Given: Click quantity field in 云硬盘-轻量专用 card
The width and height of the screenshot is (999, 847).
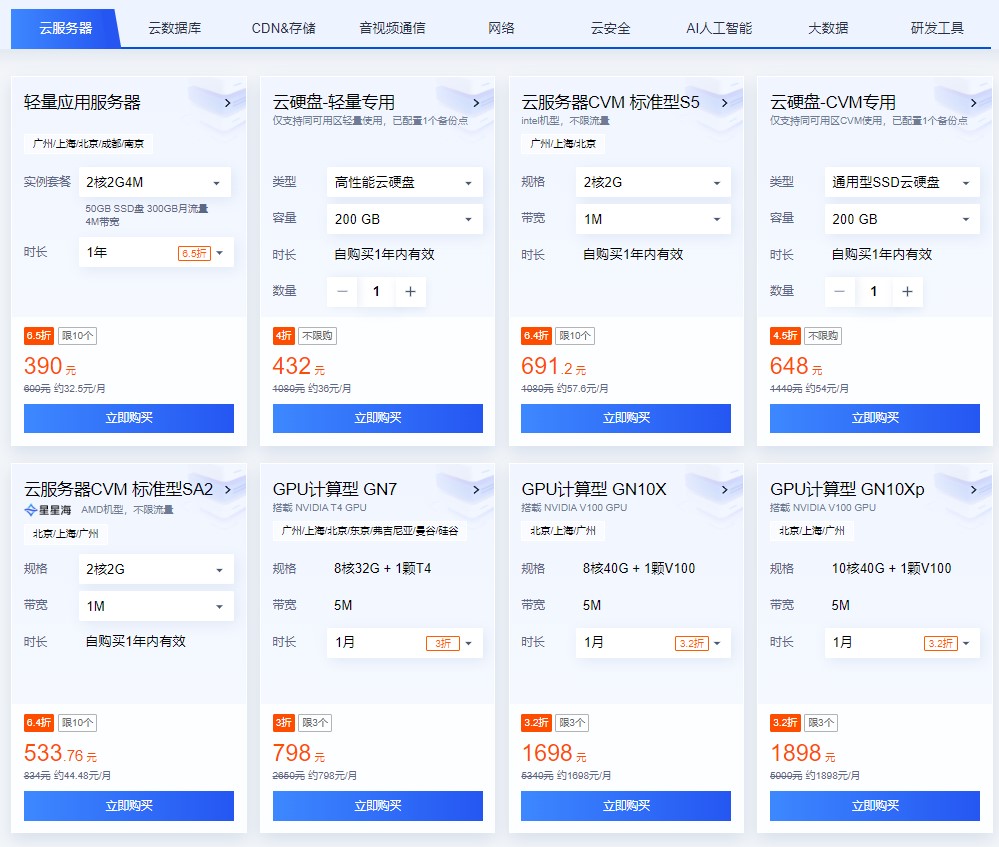Looking at the screenshot, I should 377,291.
